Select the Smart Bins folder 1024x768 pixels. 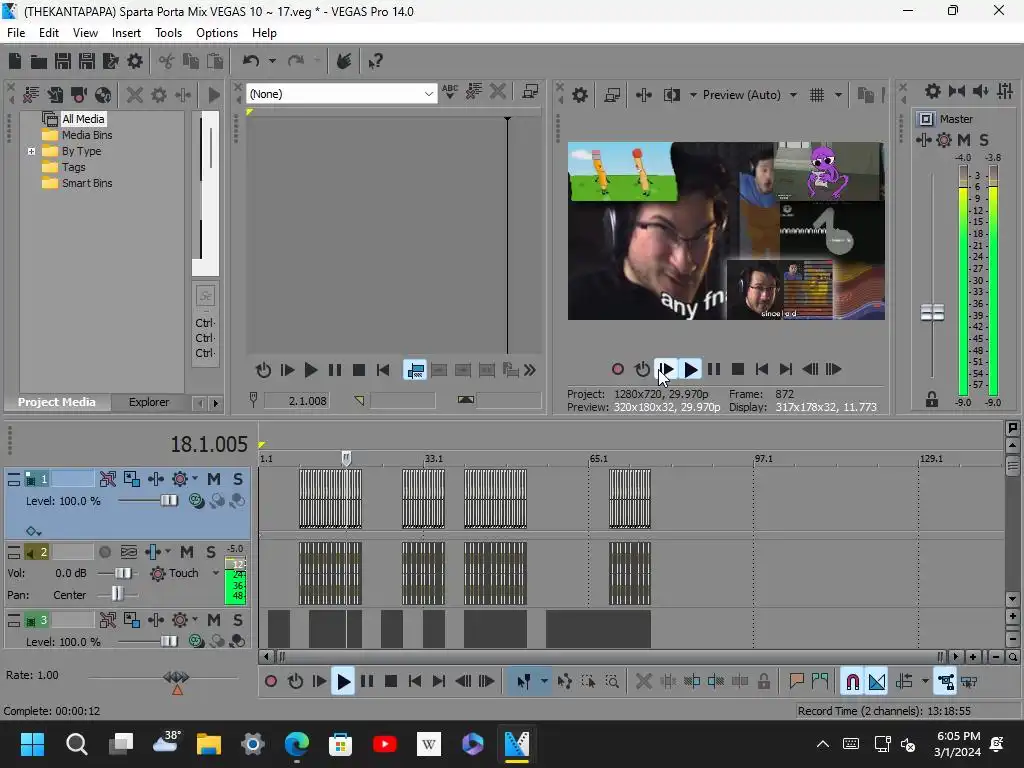pos(87,184)
